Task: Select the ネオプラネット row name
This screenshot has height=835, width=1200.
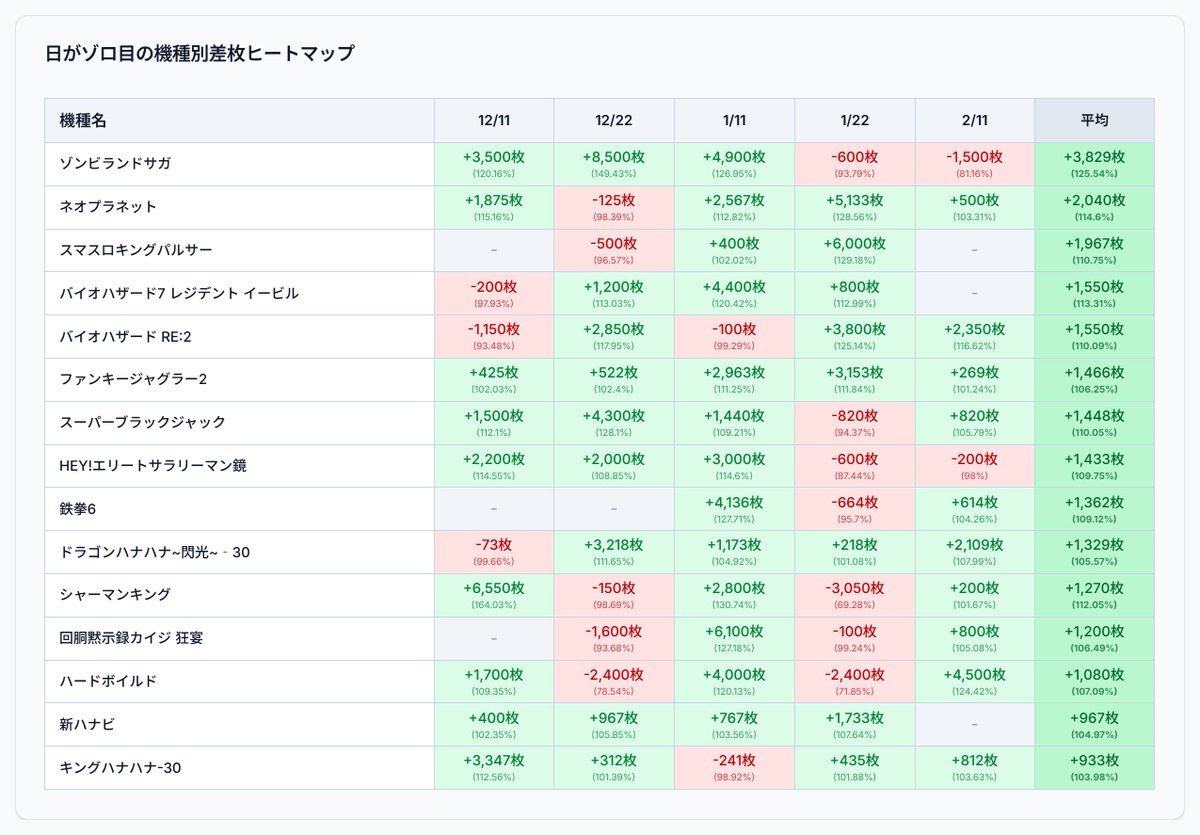Action: (x=108, y=206)
